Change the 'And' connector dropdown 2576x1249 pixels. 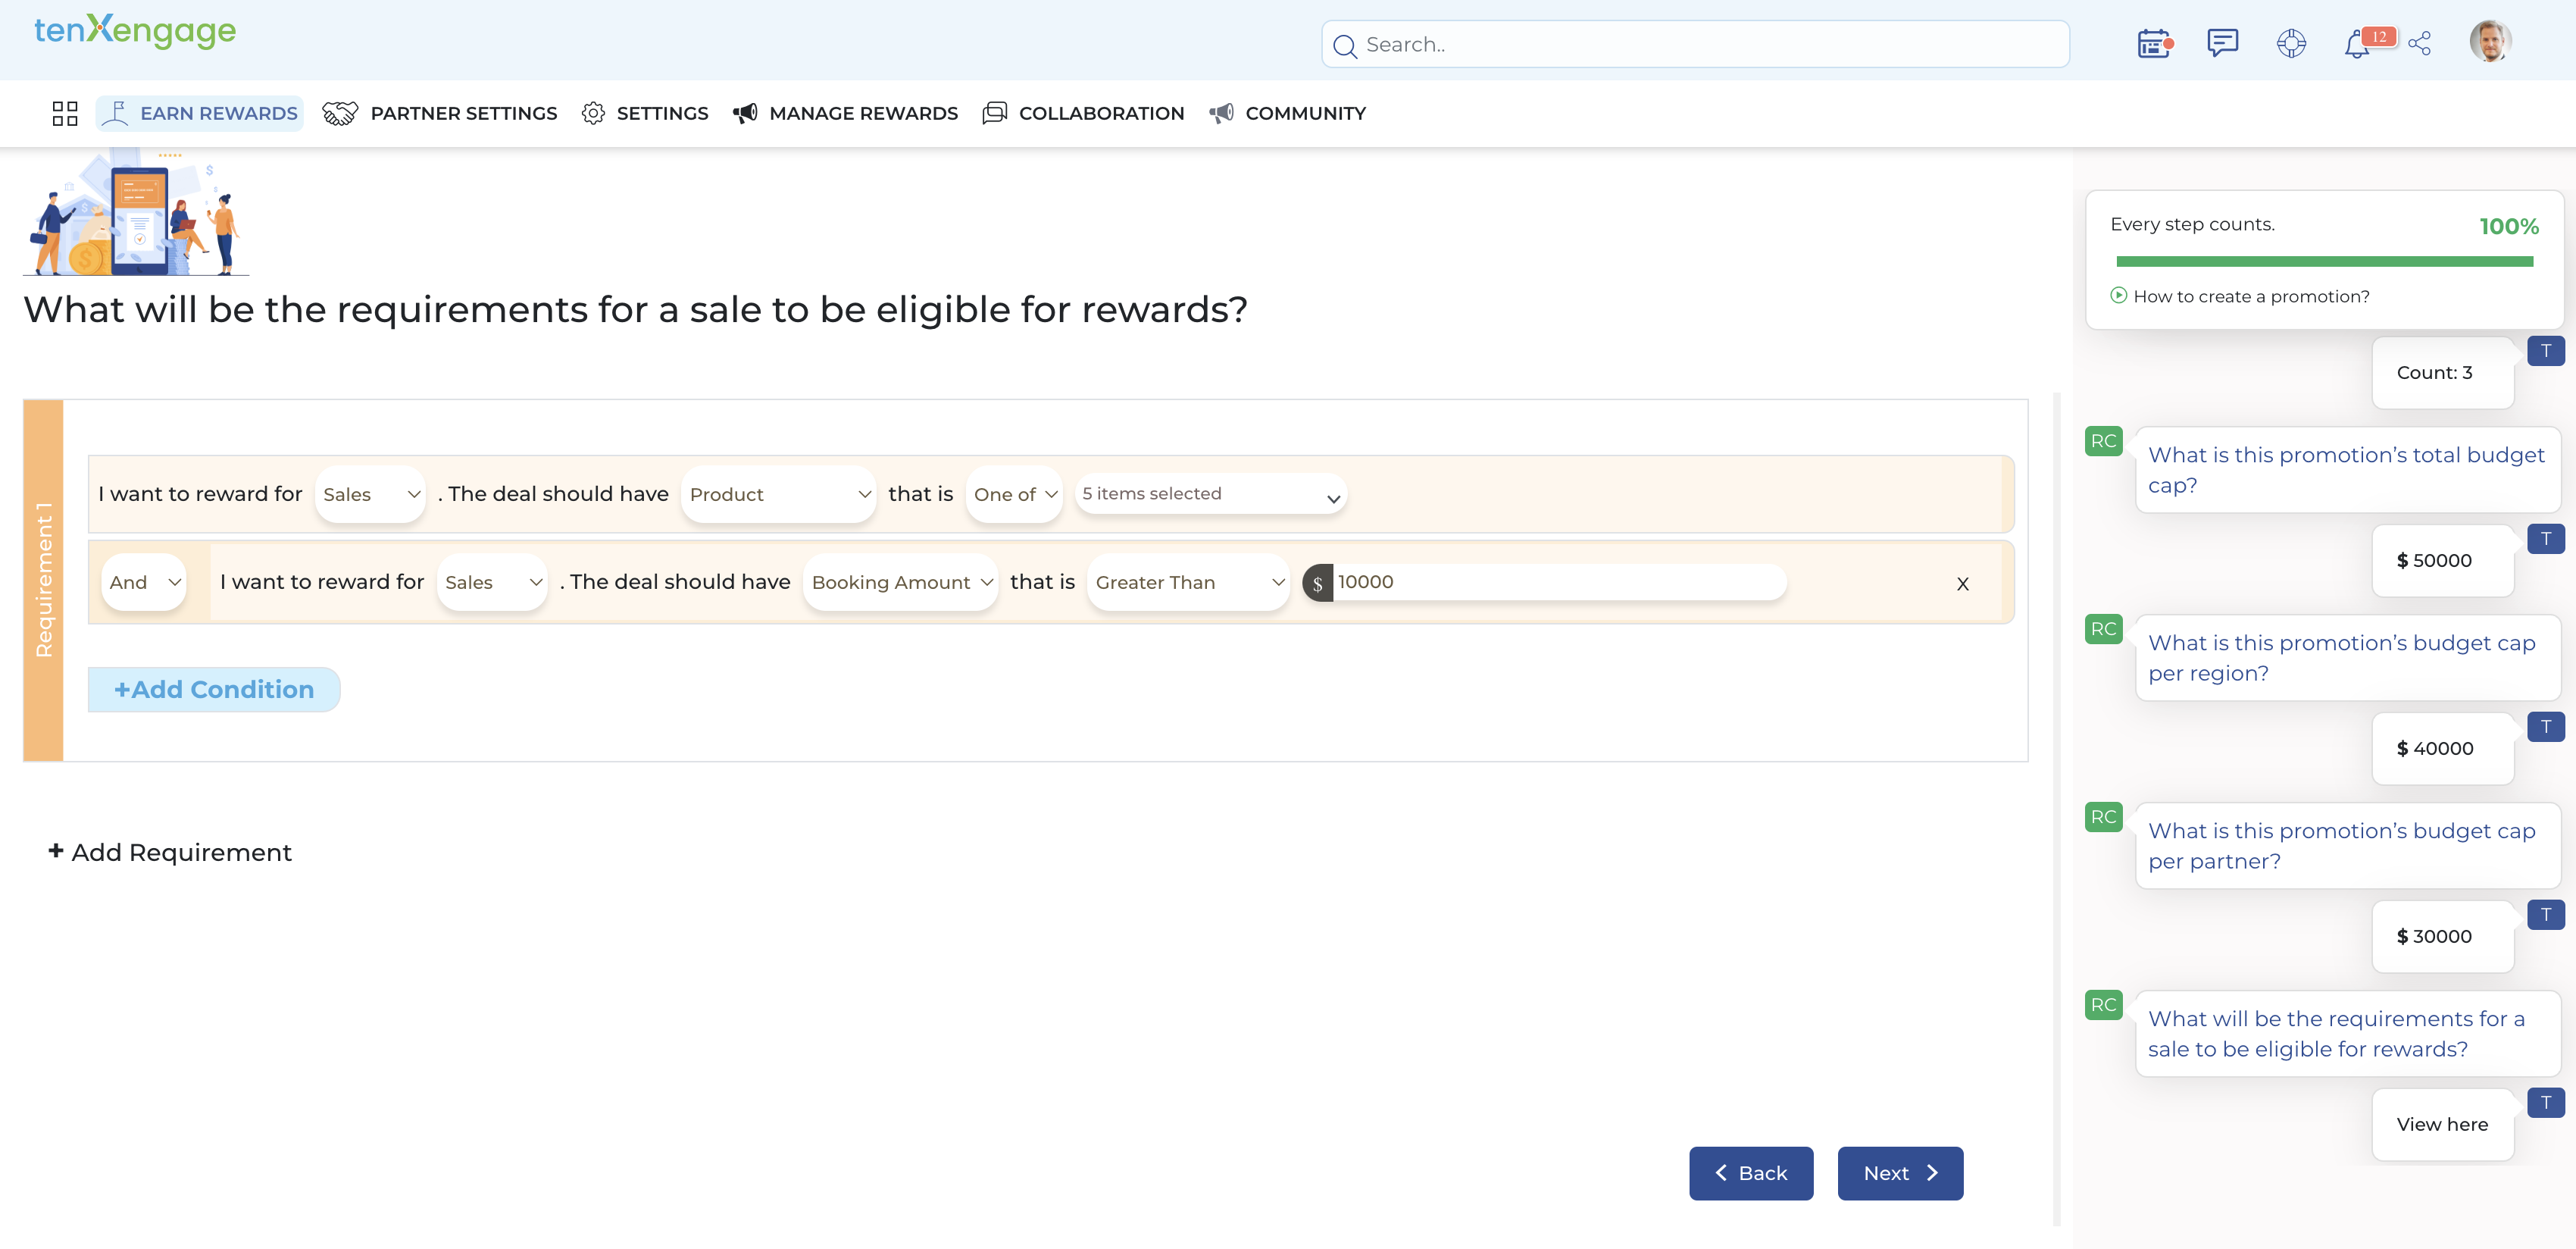(144, 582)
